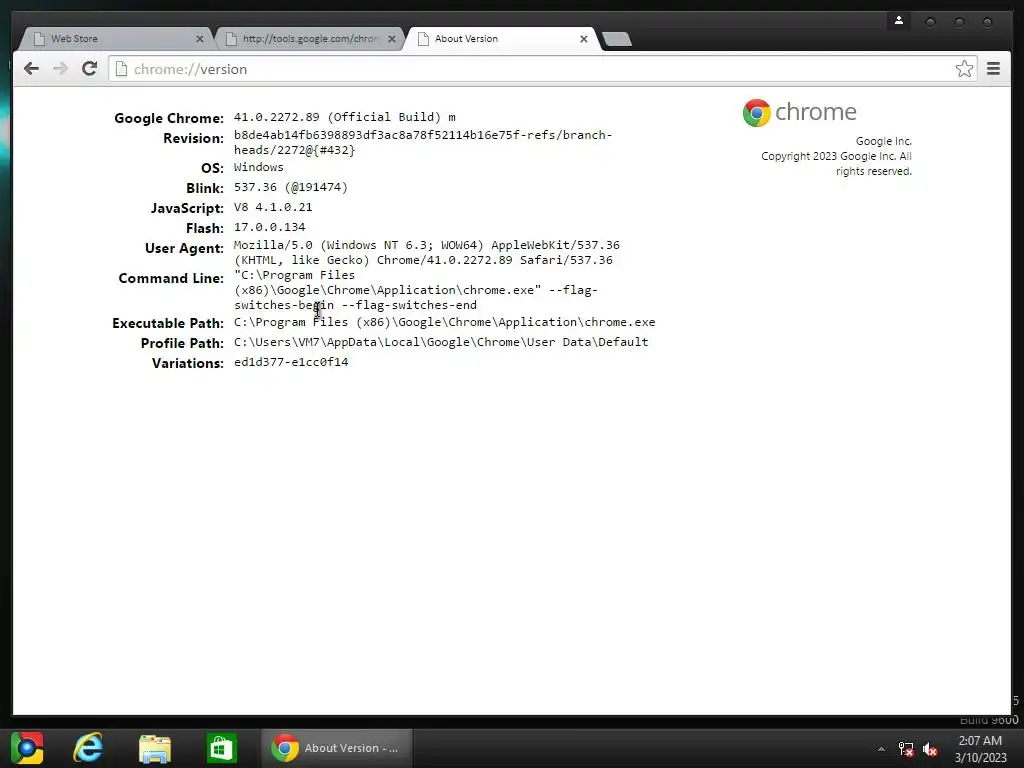Click the muted volume tray icon
Screen dimensions: 1024x768
coord(930,749)
